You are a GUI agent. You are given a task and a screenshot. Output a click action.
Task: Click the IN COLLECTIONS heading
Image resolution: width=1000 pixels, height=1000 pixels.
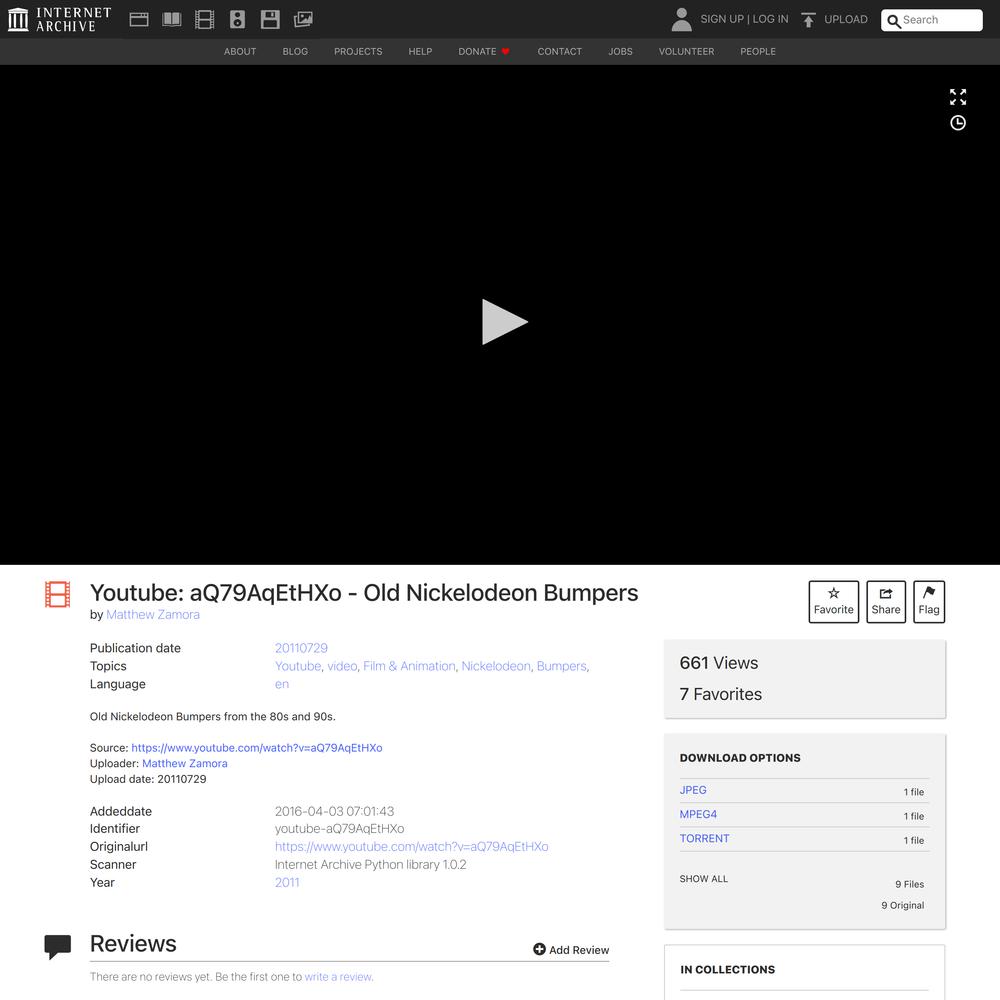728,969
